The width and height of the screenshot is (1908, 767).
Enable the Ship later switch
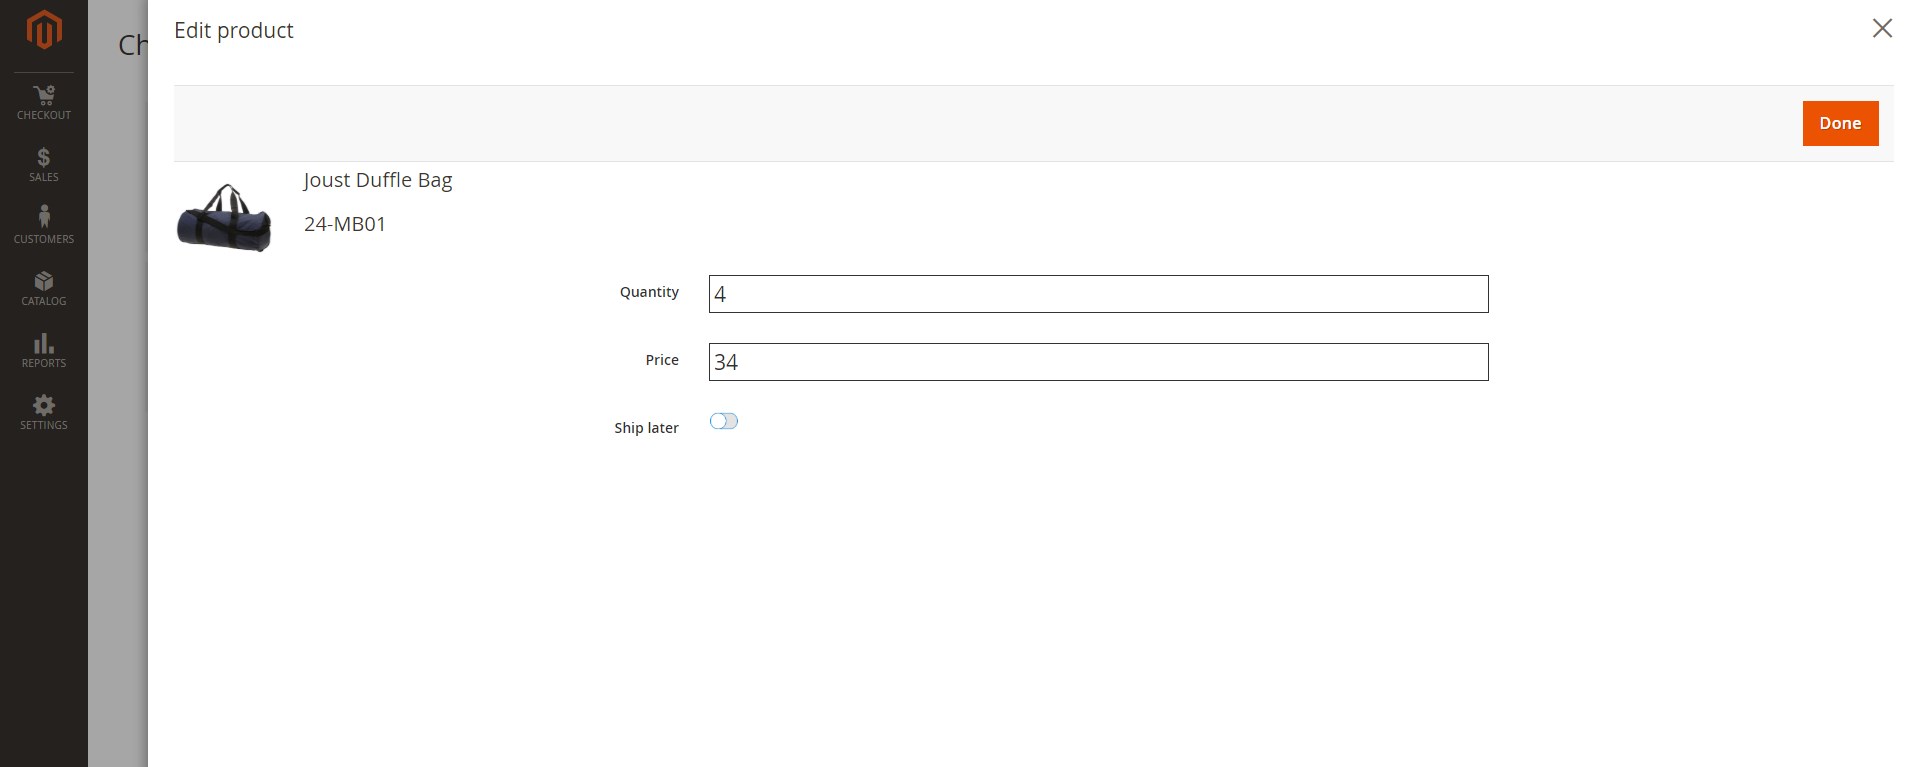[x=723, y=421]
